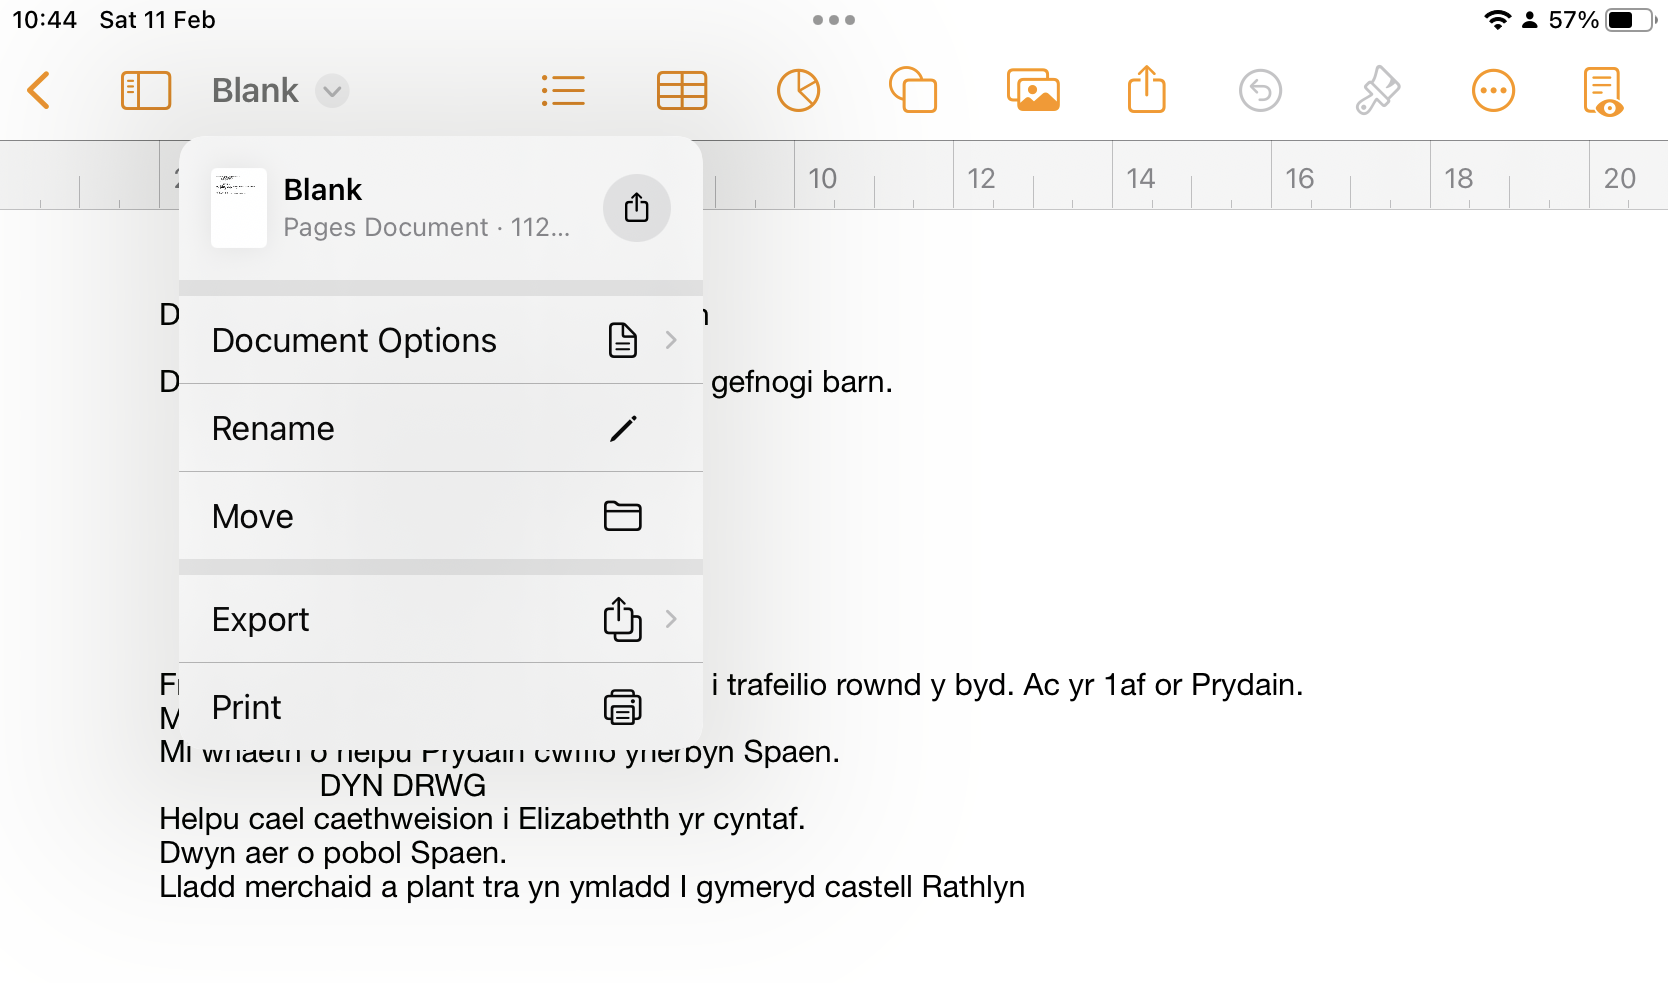The image size is (1668, 983).
Task: Open the media photo insert icon
Action: (1032, 91)
